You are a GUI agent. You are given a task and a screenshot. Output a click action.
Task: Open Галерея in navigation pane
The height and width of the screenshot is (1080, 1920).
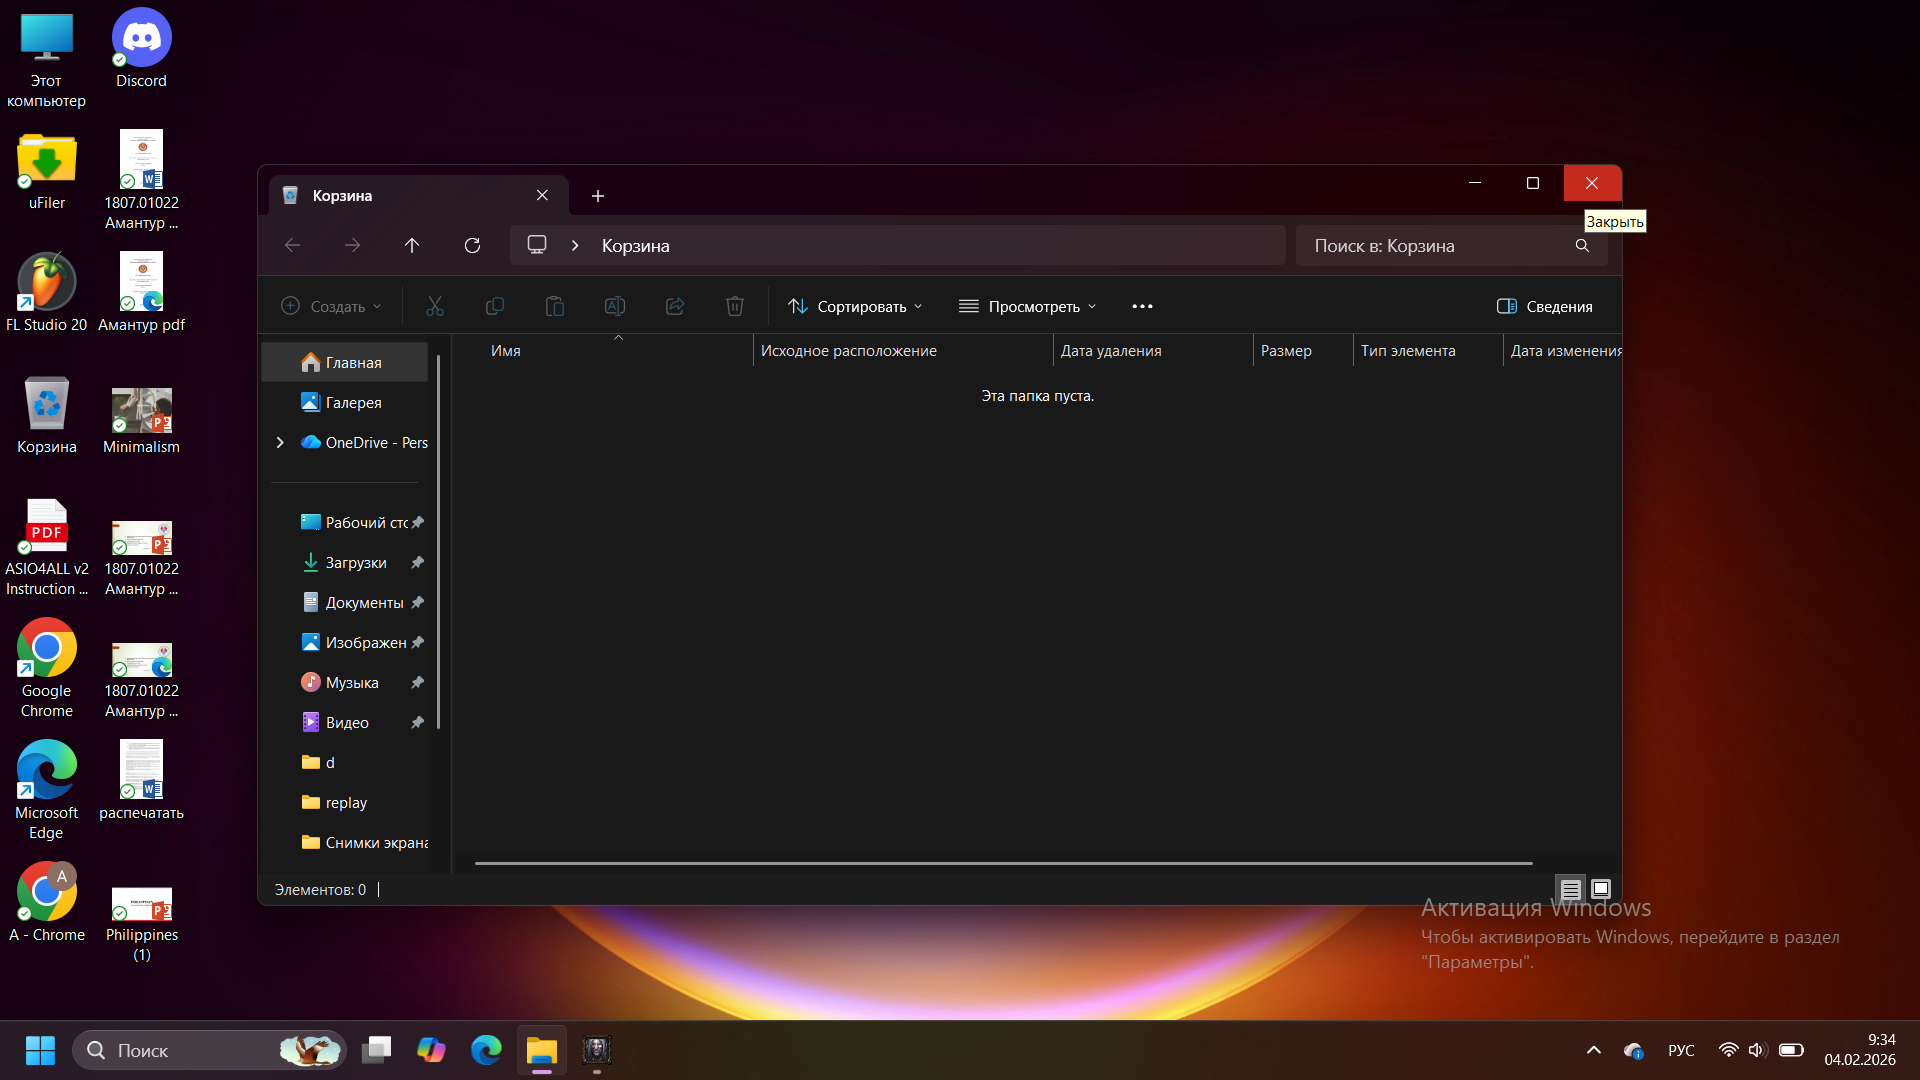(353, 403)
